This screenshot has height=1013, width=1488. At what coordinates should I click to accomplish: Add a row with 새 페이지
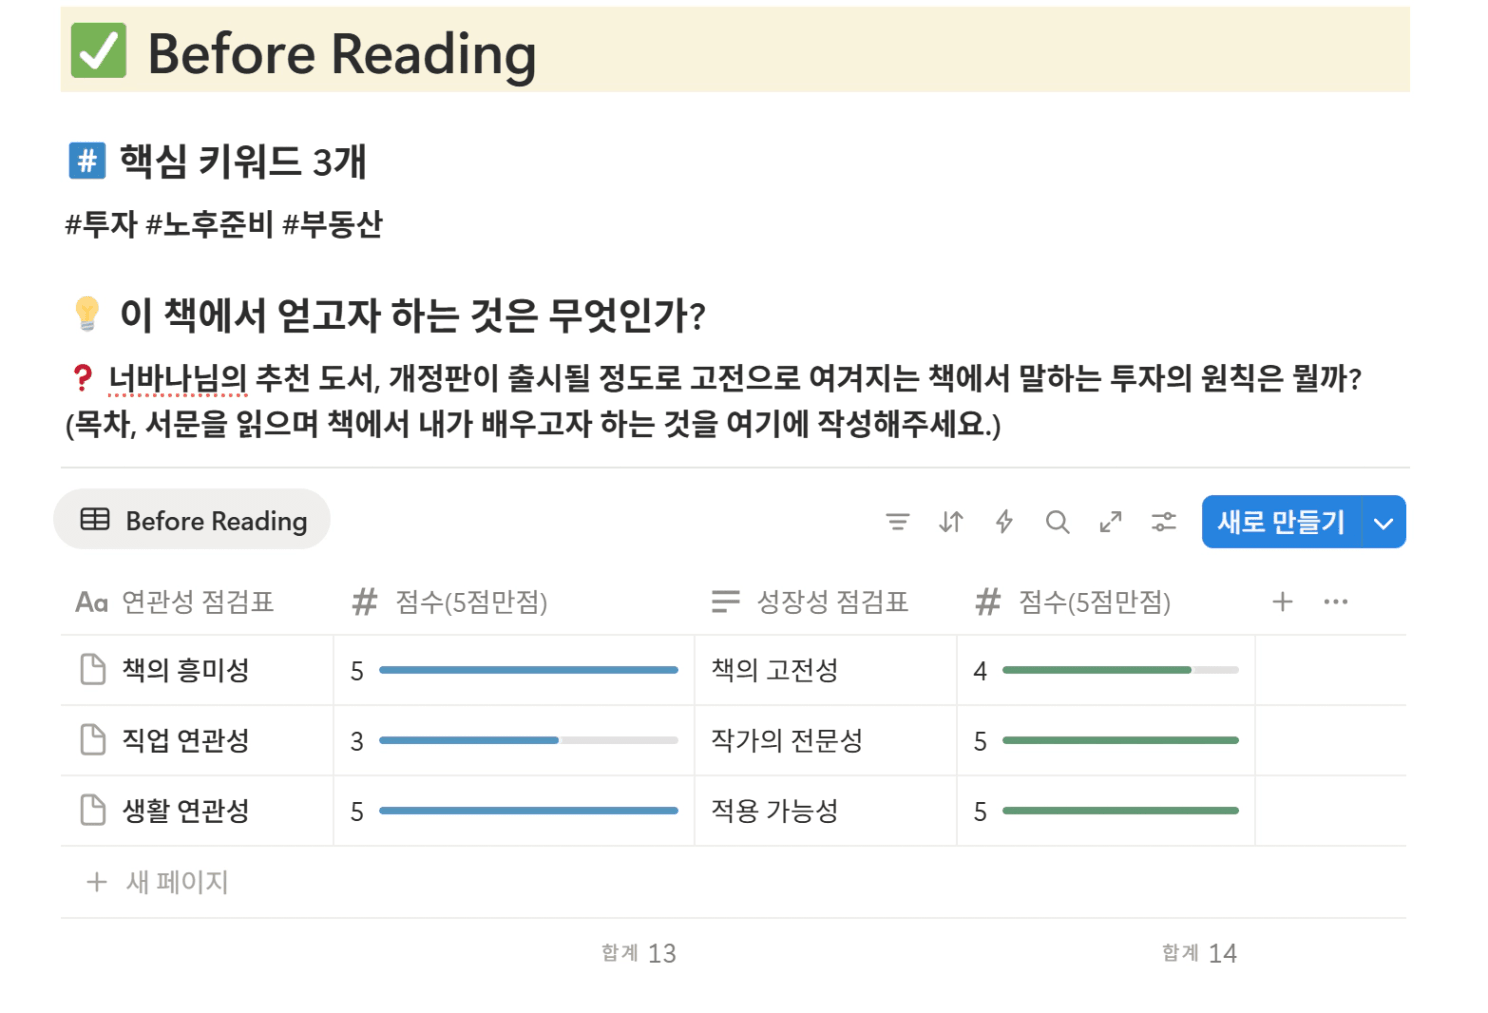coord(177,882)
